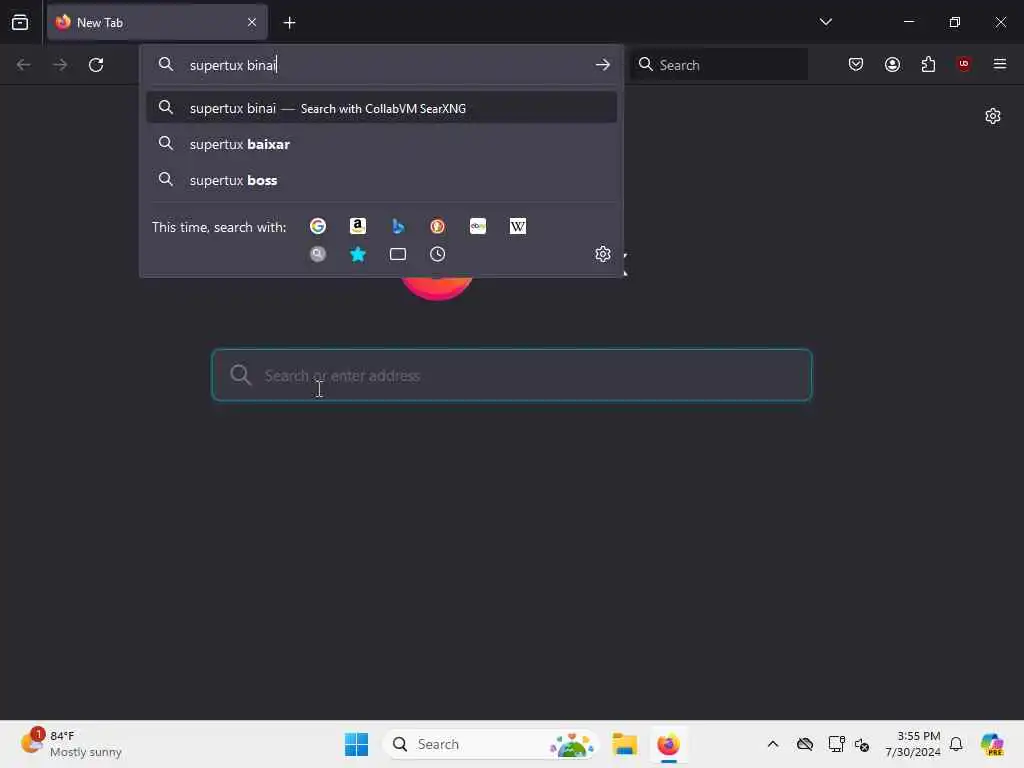Personalize New Tab with gear icon
This screenshot has width=1024, height=768.
[993, 116]
